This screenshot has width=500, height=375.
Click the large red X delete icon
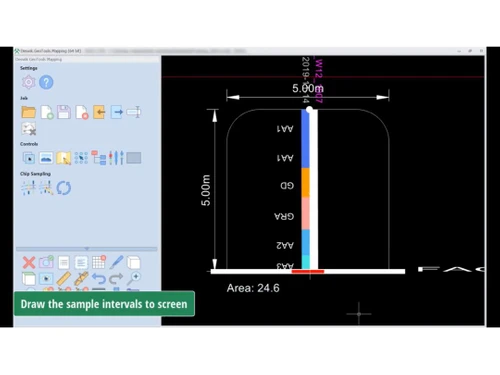click(x=29, y=263)
